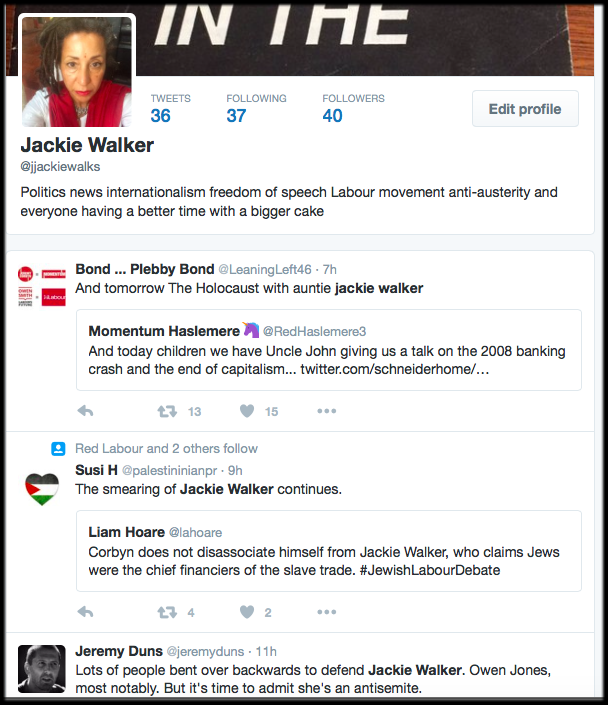Open more options on Susi H tweet

pyautogui.click(x=326, y=612)
